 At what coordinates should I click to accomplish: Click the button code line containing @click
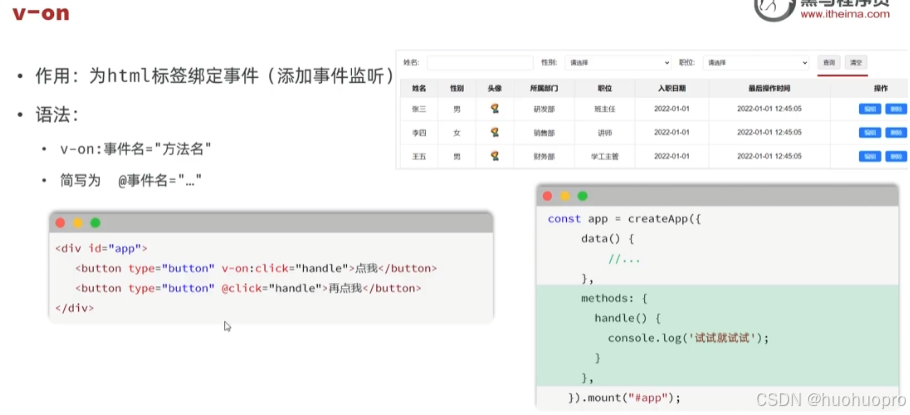pyautogui.click(x=248, y=288)
